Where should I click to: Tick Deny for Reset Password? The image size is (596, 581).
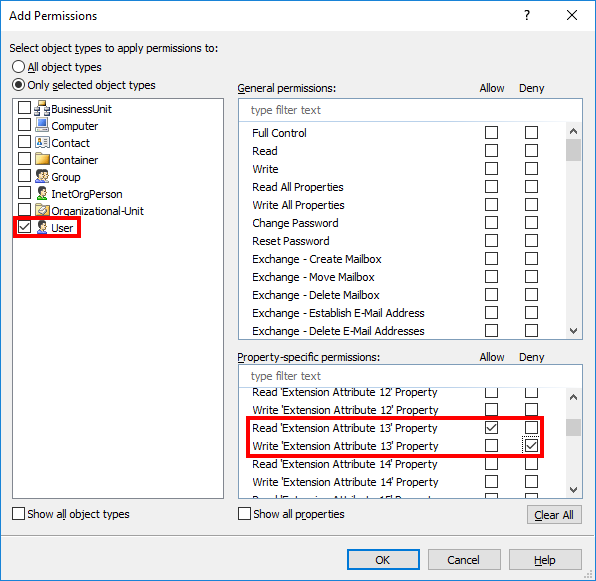[531, 241]
